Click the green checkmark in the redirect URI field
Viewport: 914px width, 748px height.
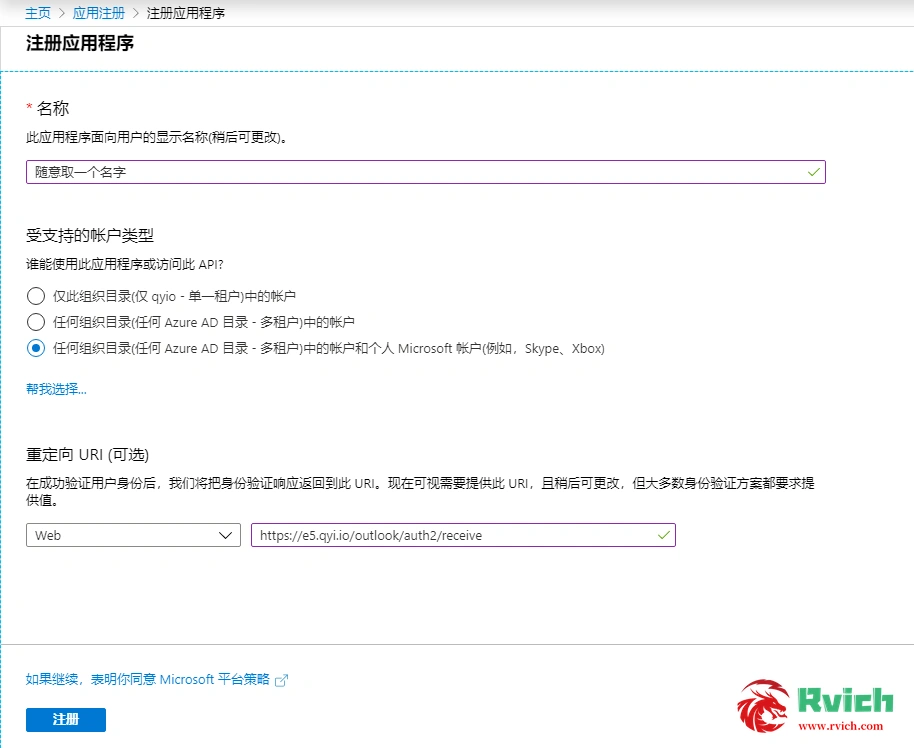point(664,535)
